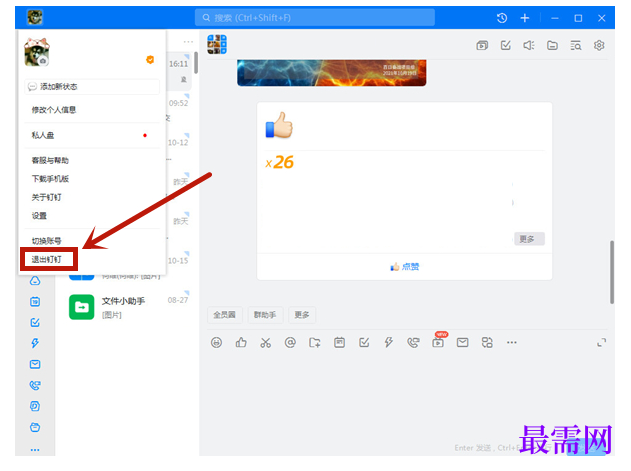Click the 点赞 like link
631x471 pixels.
[404, 266]
